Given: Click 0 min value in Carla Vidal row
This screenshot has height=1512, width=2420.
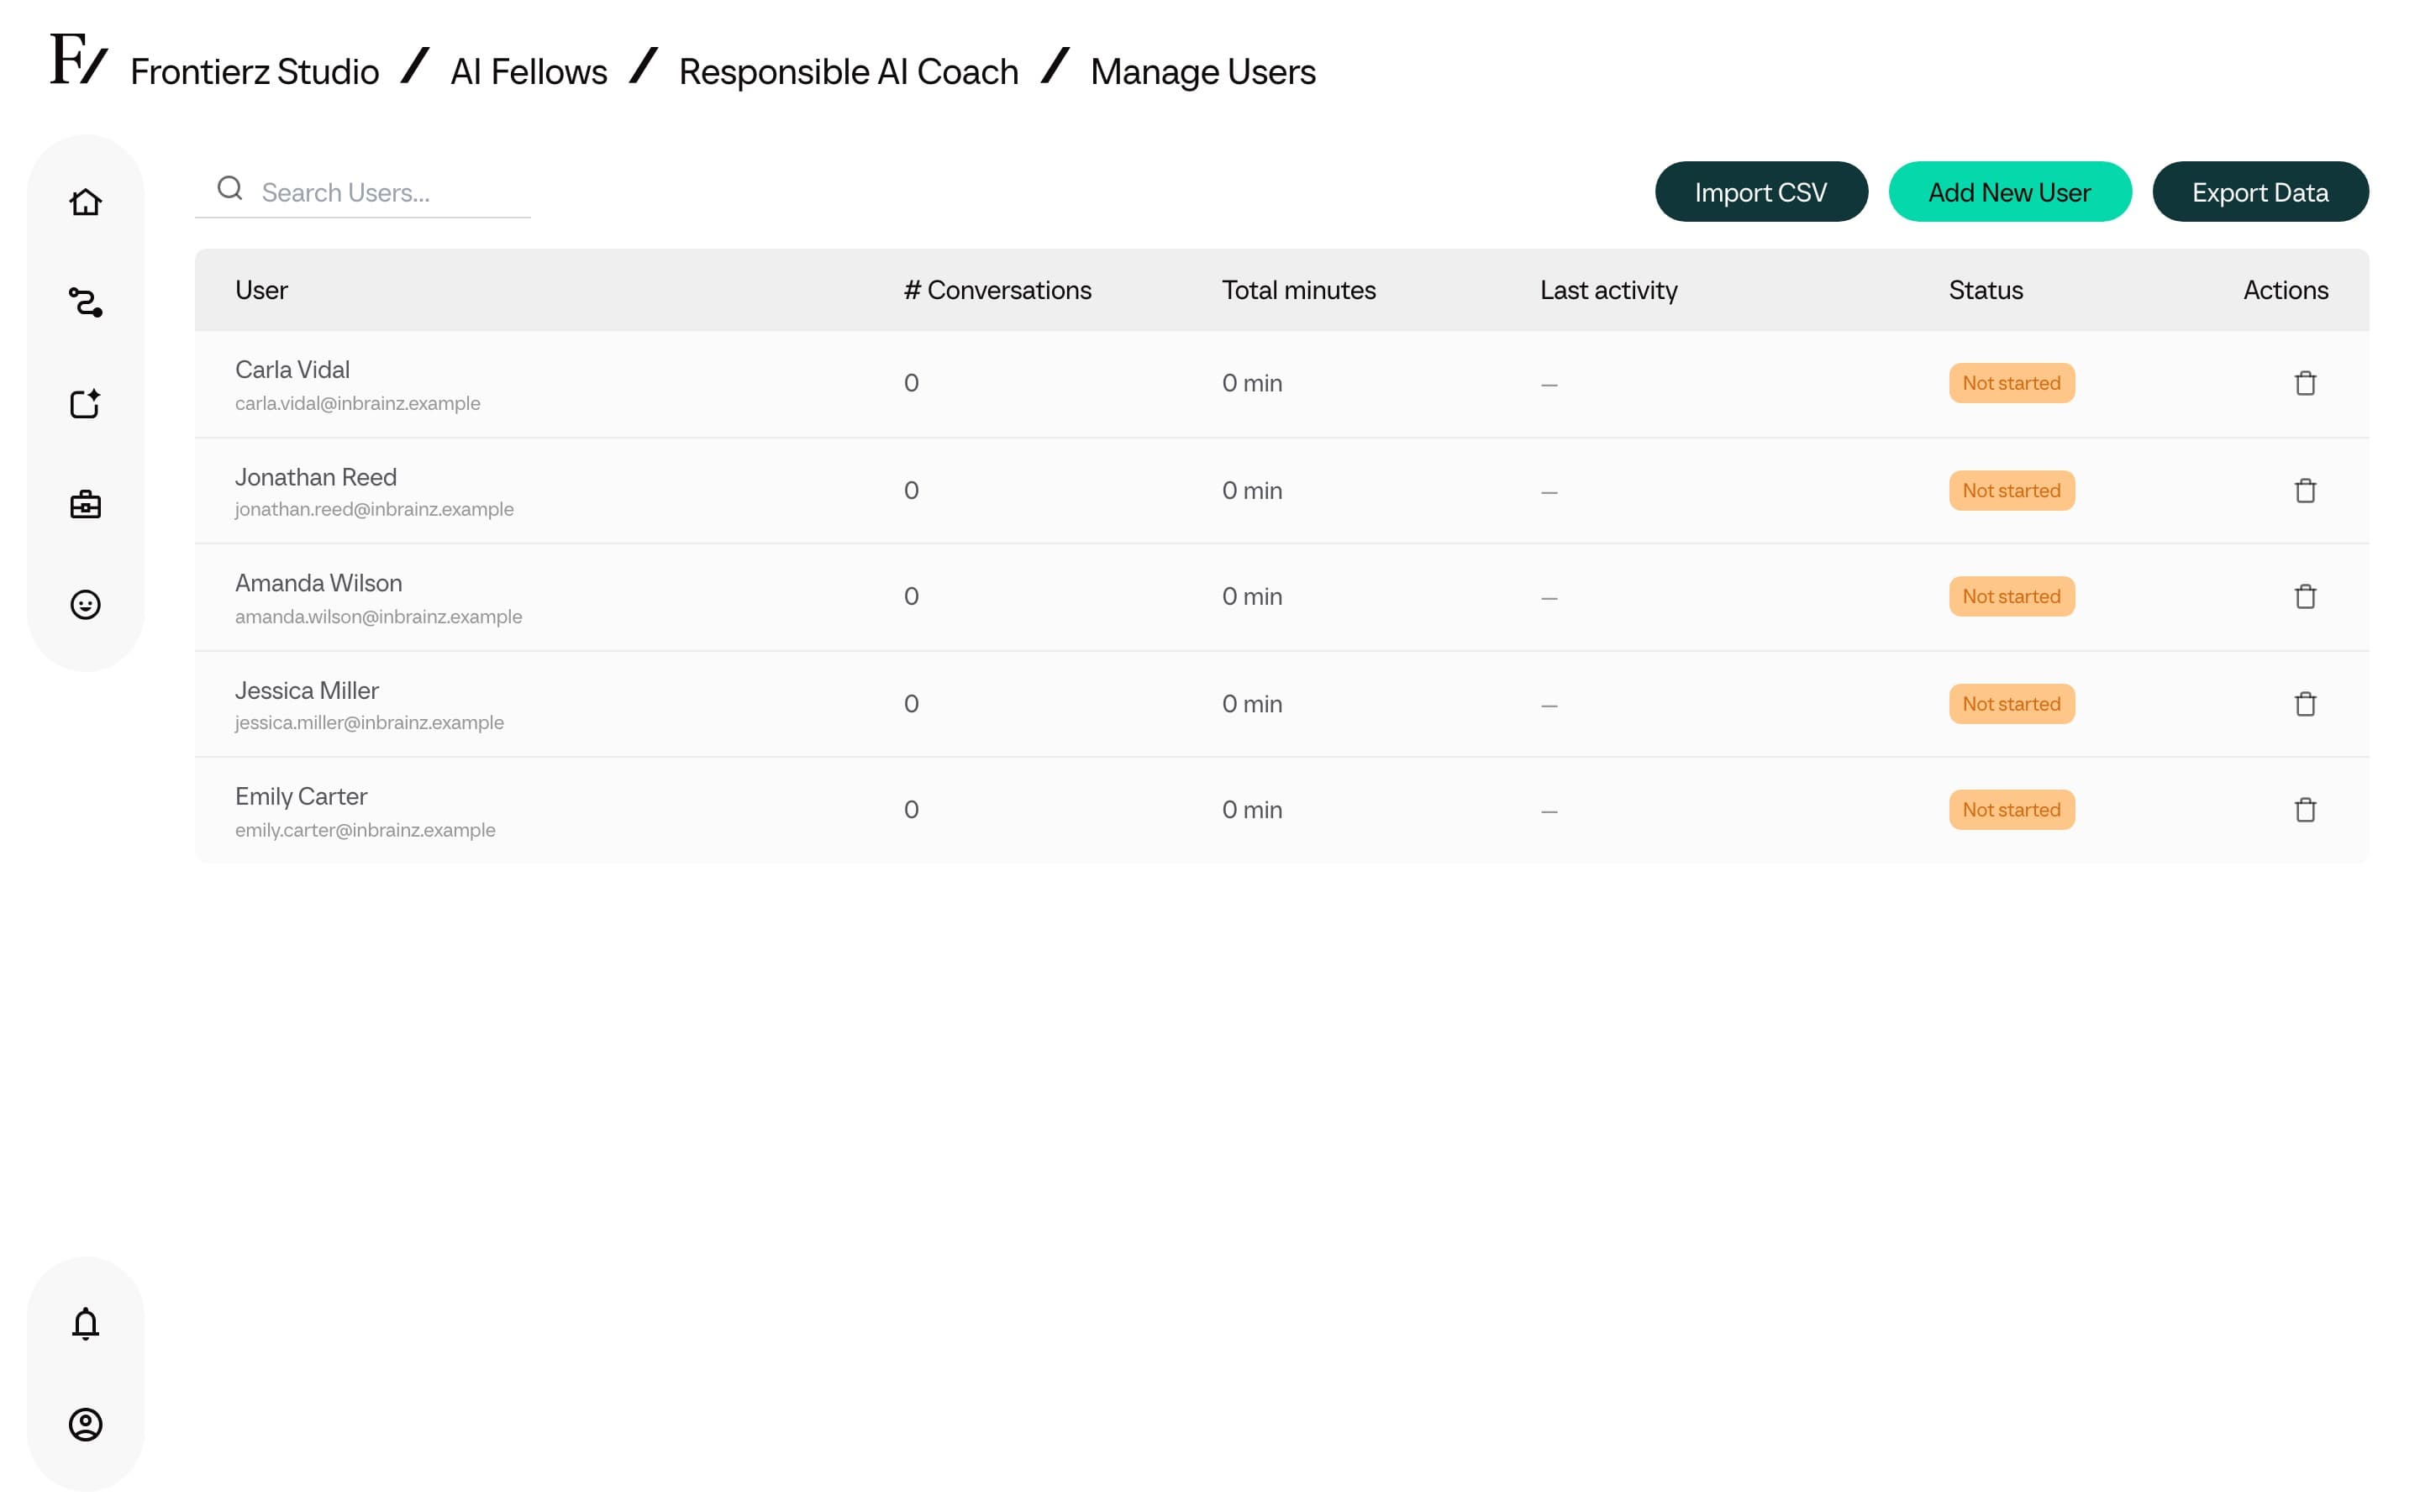Looking at the screenshot, I should click(1251, 383).
